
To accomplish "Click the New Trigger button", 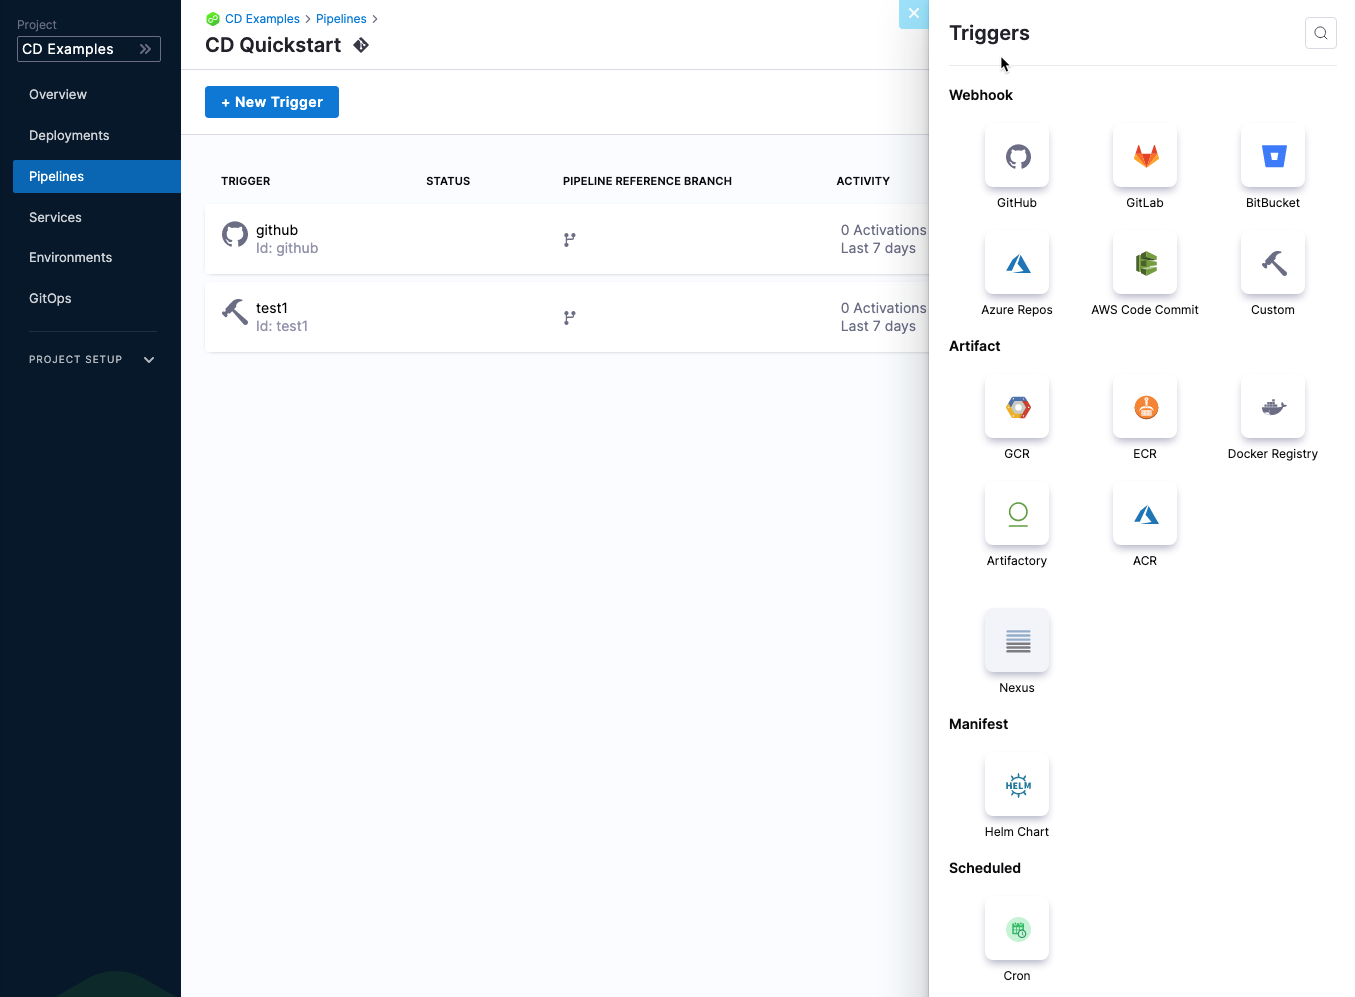I will (271, 102).
